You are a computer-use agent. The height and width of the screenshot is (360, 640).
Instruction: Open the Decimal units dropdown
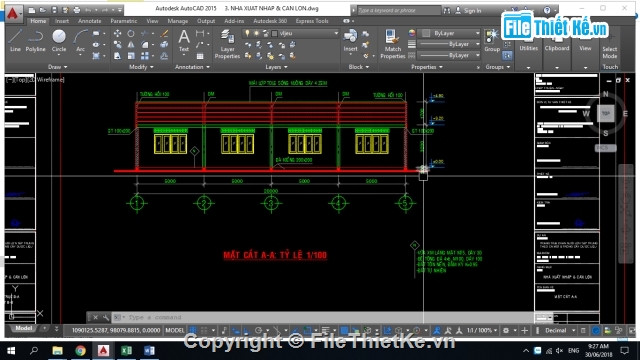point(560,330)
